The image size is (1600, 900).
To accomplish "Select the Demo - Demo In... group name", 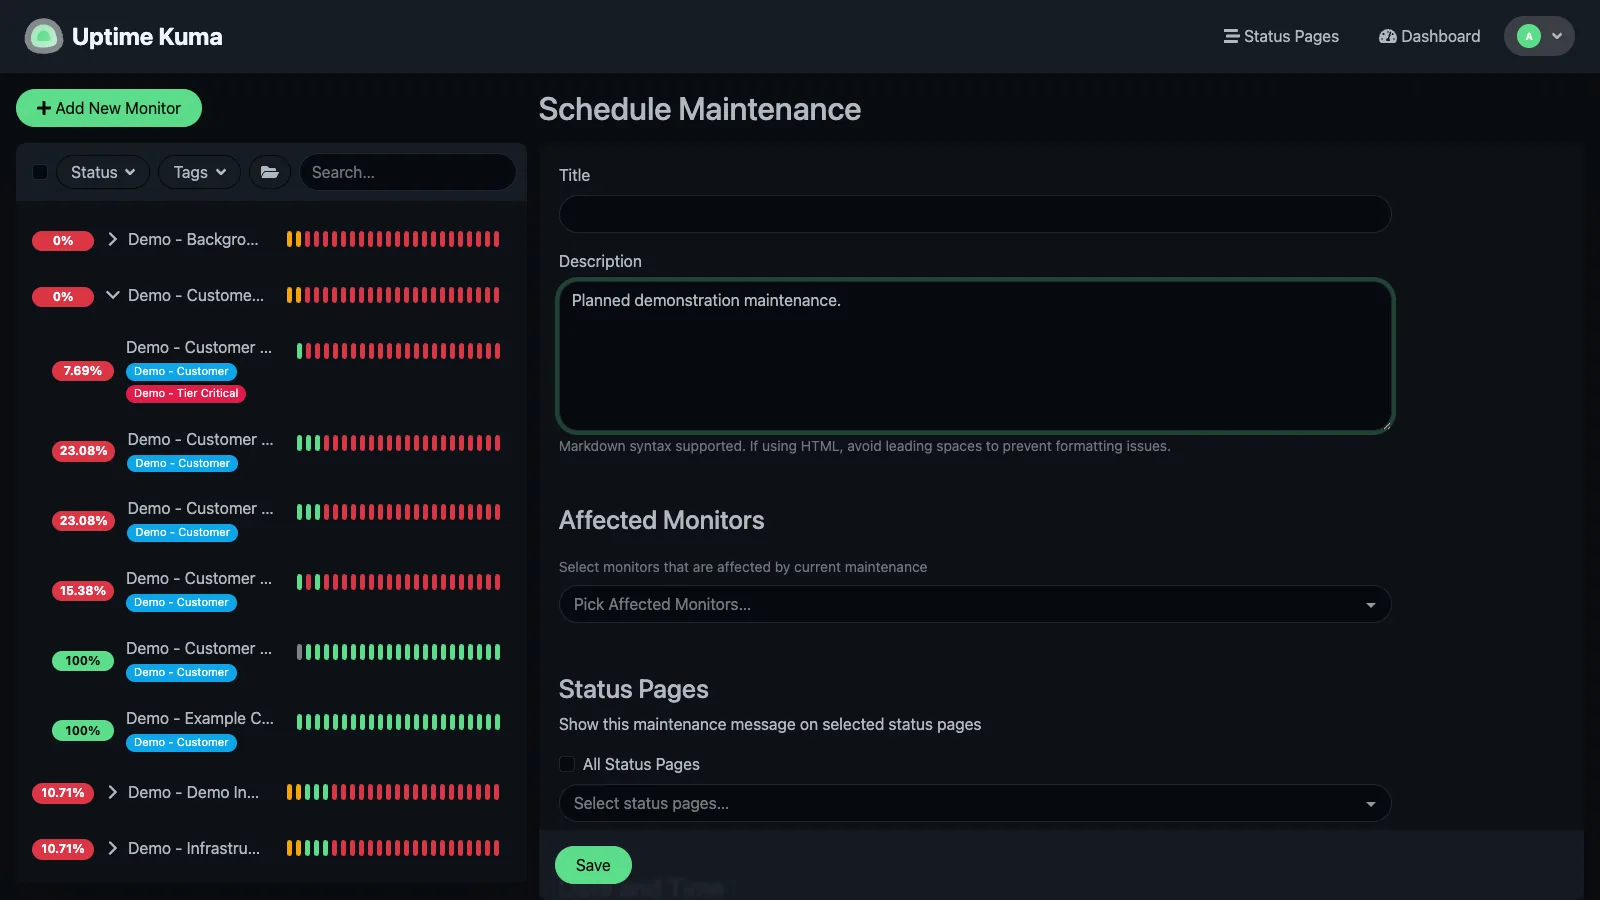I will point(193,792).
